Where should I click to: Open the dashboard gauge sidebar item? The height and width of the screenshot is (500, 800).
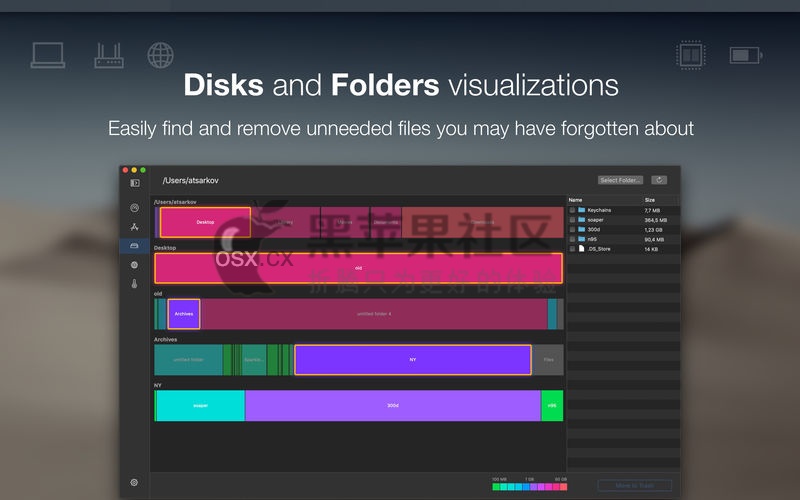[x=135, y=208]
